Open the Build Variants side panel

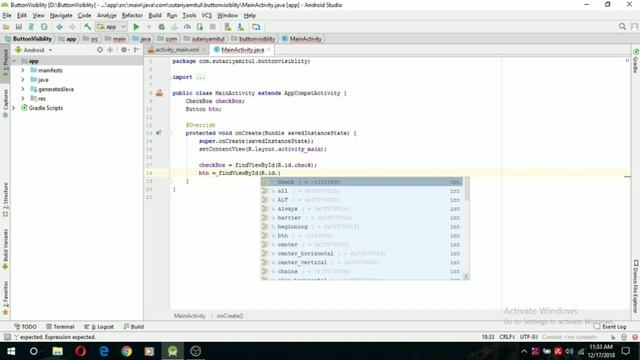[x=5, y=249]
